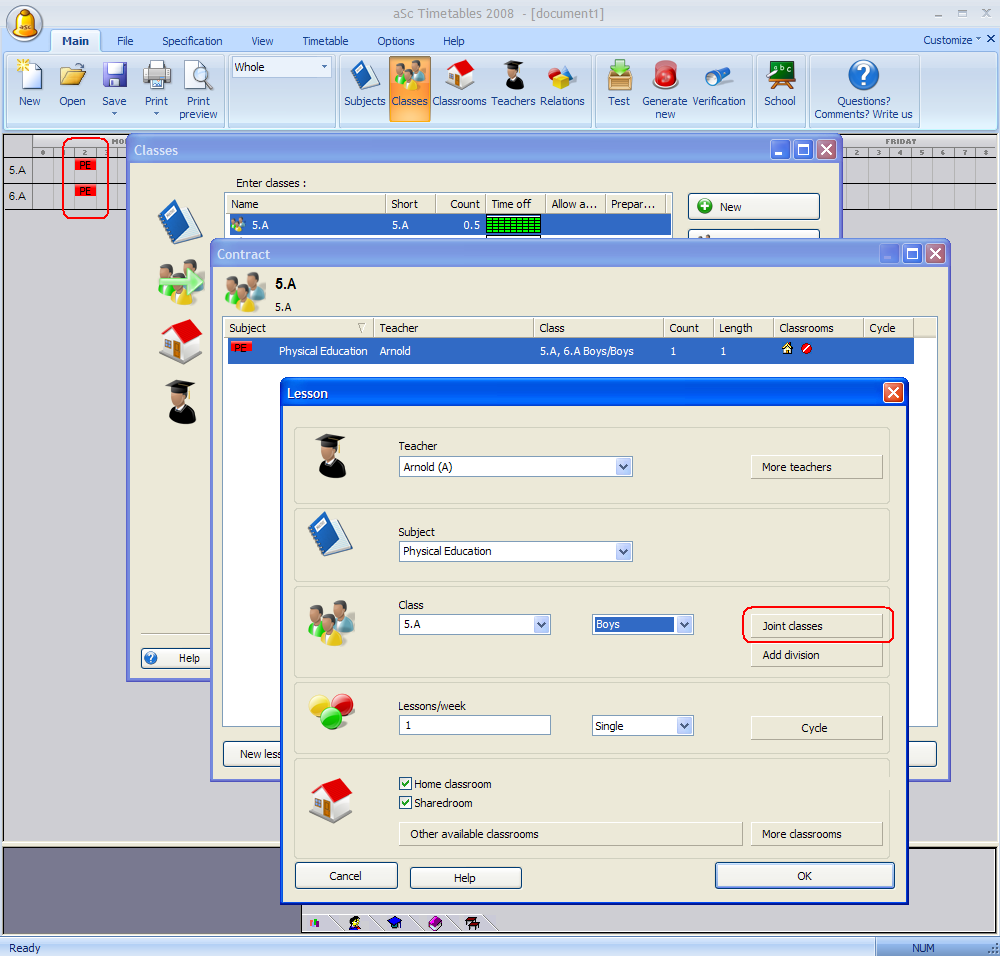The image size is (1000, 956).
Task: Switch to the Timetable ribbon tab
Action: point(325,41)
